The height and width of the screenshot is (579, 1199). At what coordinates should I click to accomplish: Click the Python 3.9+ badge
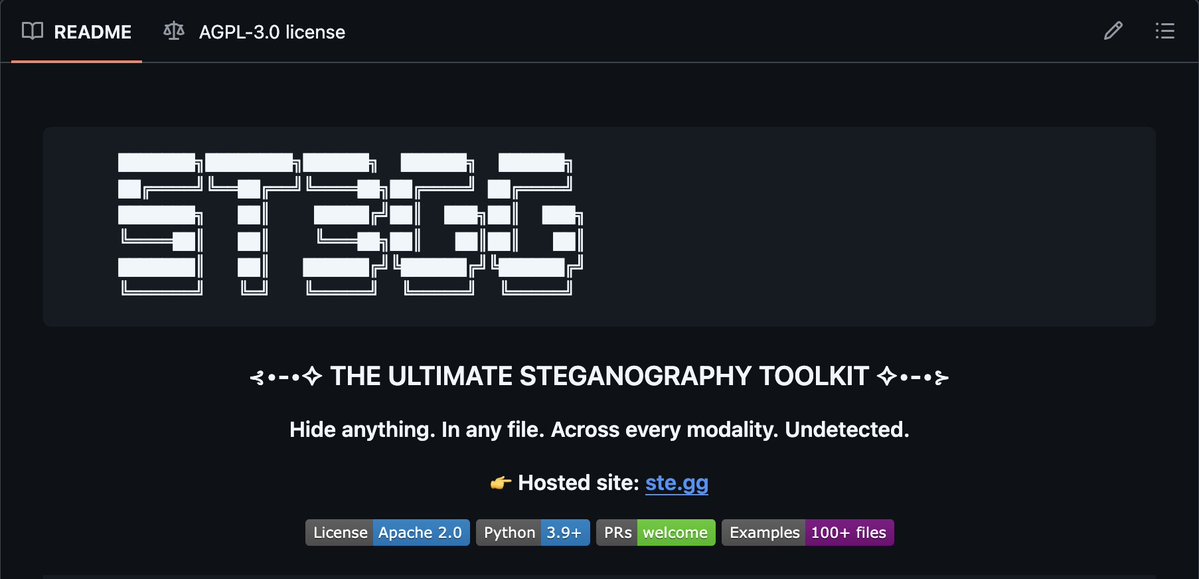[533, 532]
